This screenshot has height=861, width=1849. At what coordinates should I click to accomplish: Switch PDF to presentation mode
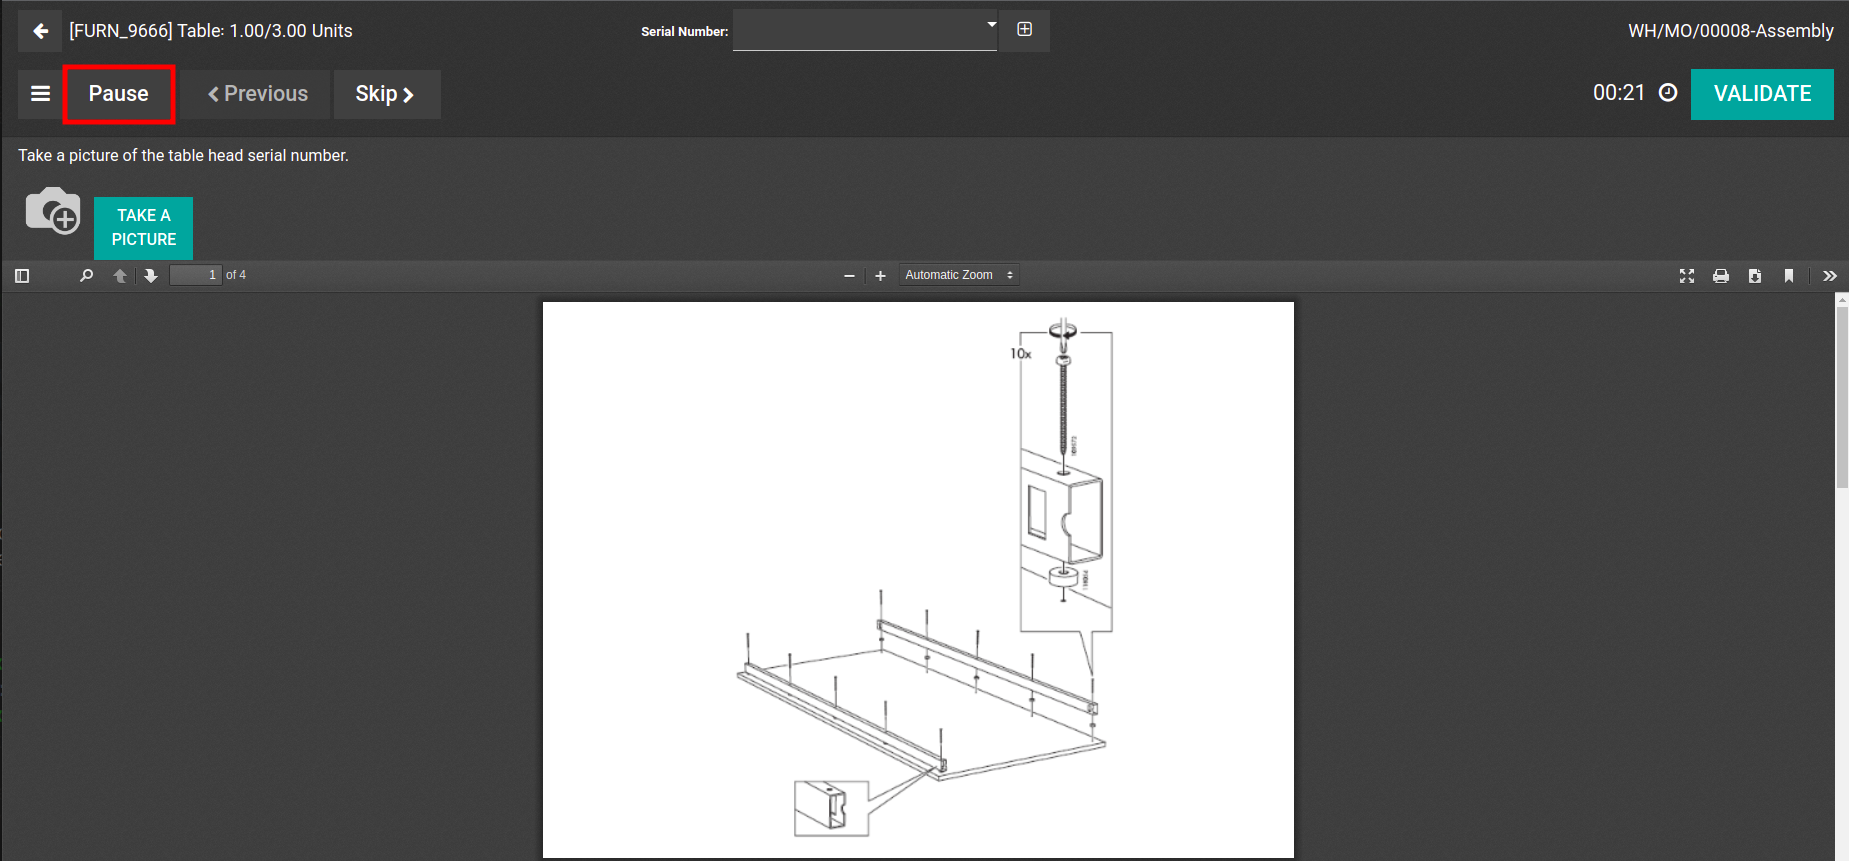[1687, 276]
